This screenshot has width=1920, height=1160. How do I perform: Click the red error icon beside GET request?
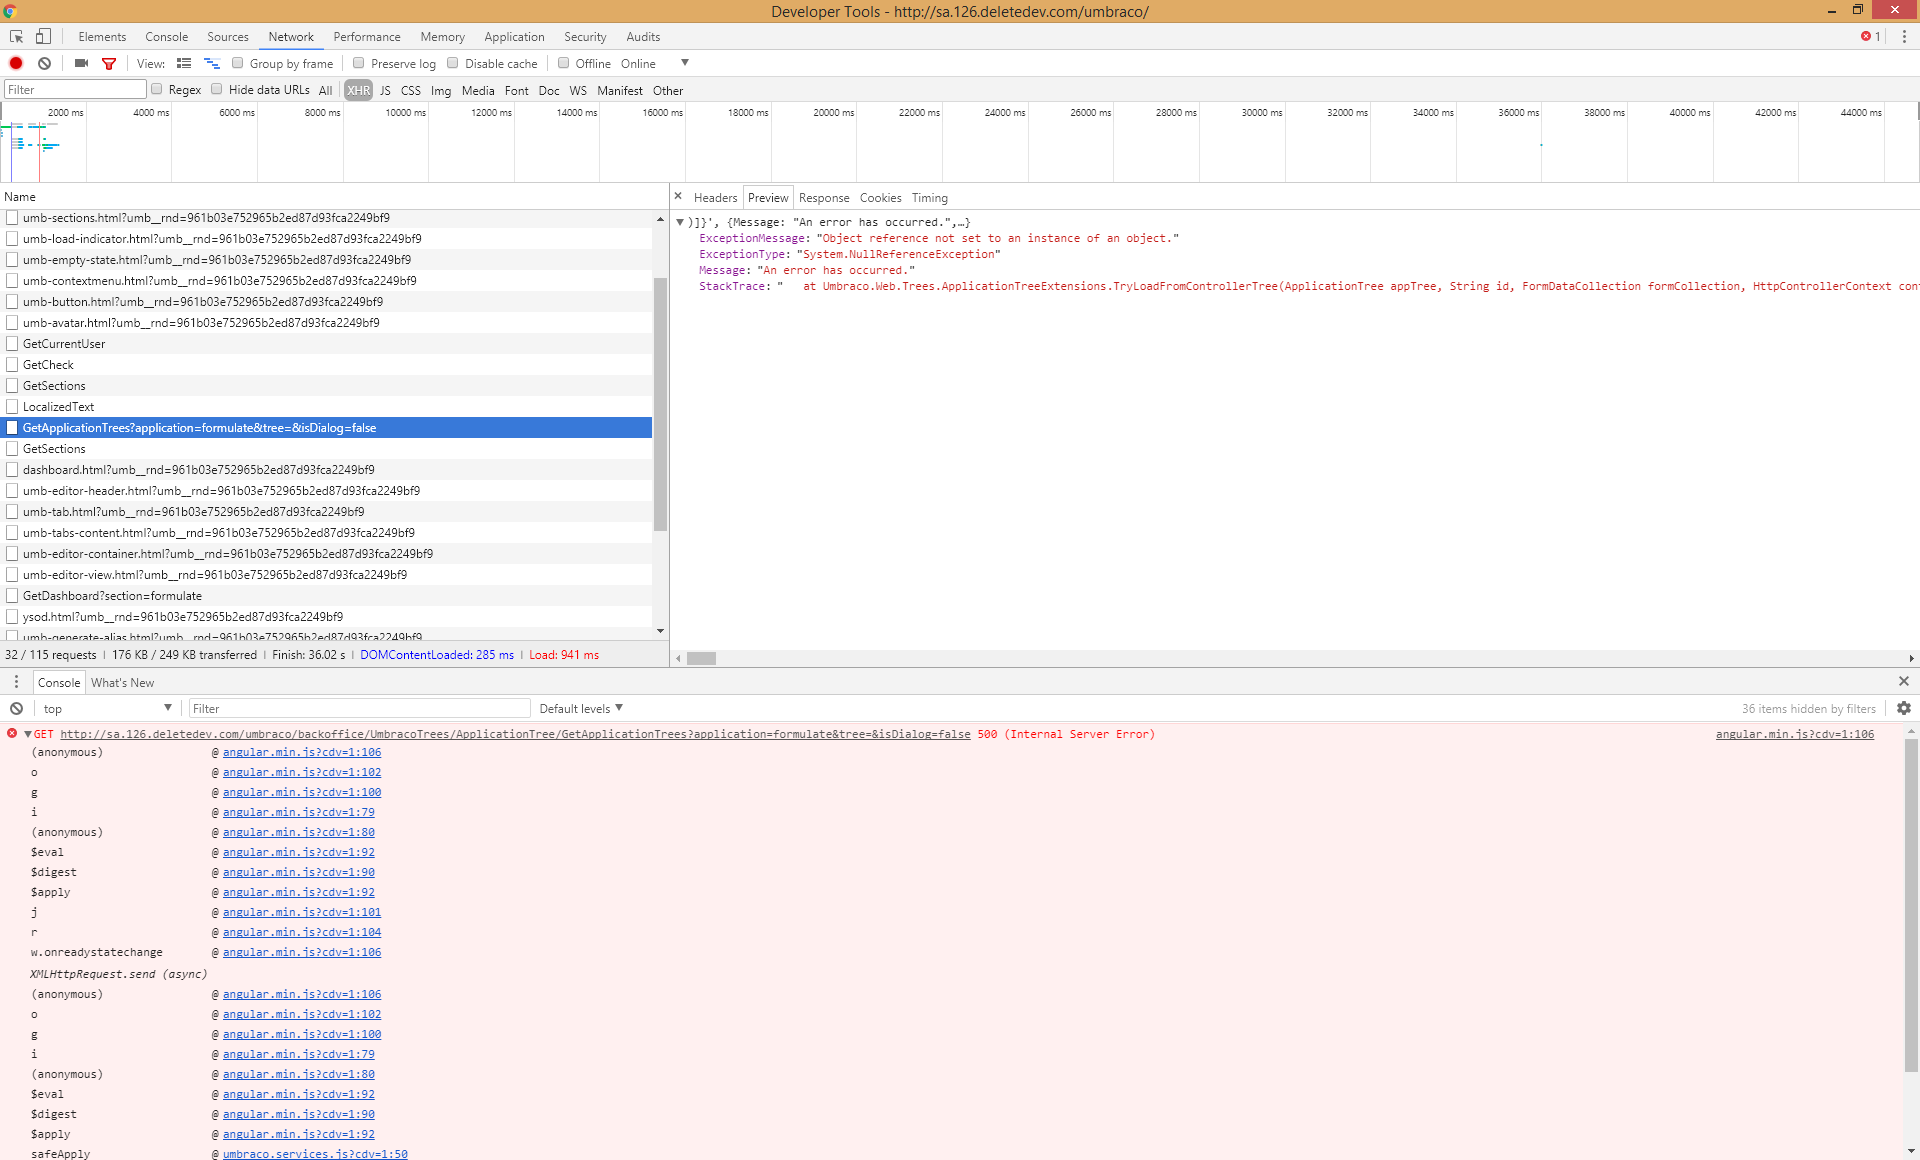(x=12, y=734)
